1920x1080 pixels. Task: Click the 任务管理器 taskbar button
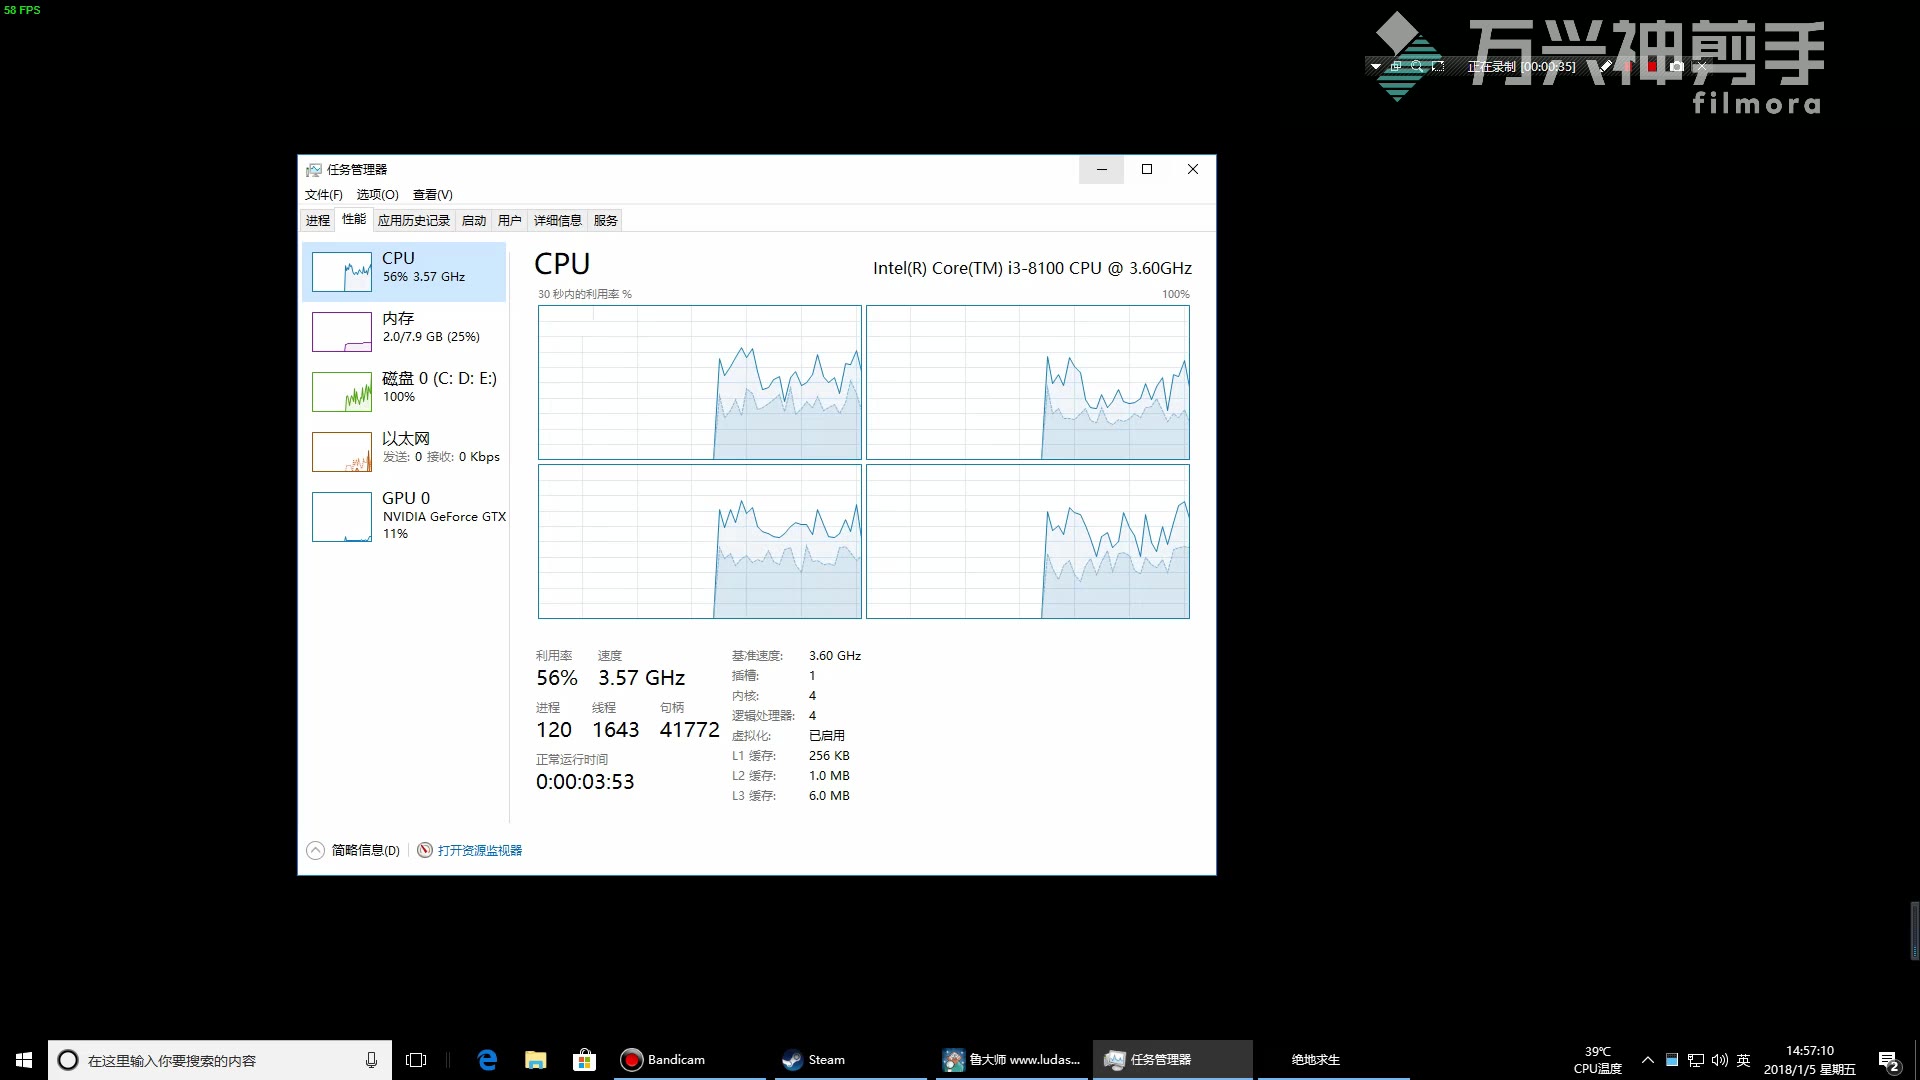pyautogui.click(x=1174, y=1060)
